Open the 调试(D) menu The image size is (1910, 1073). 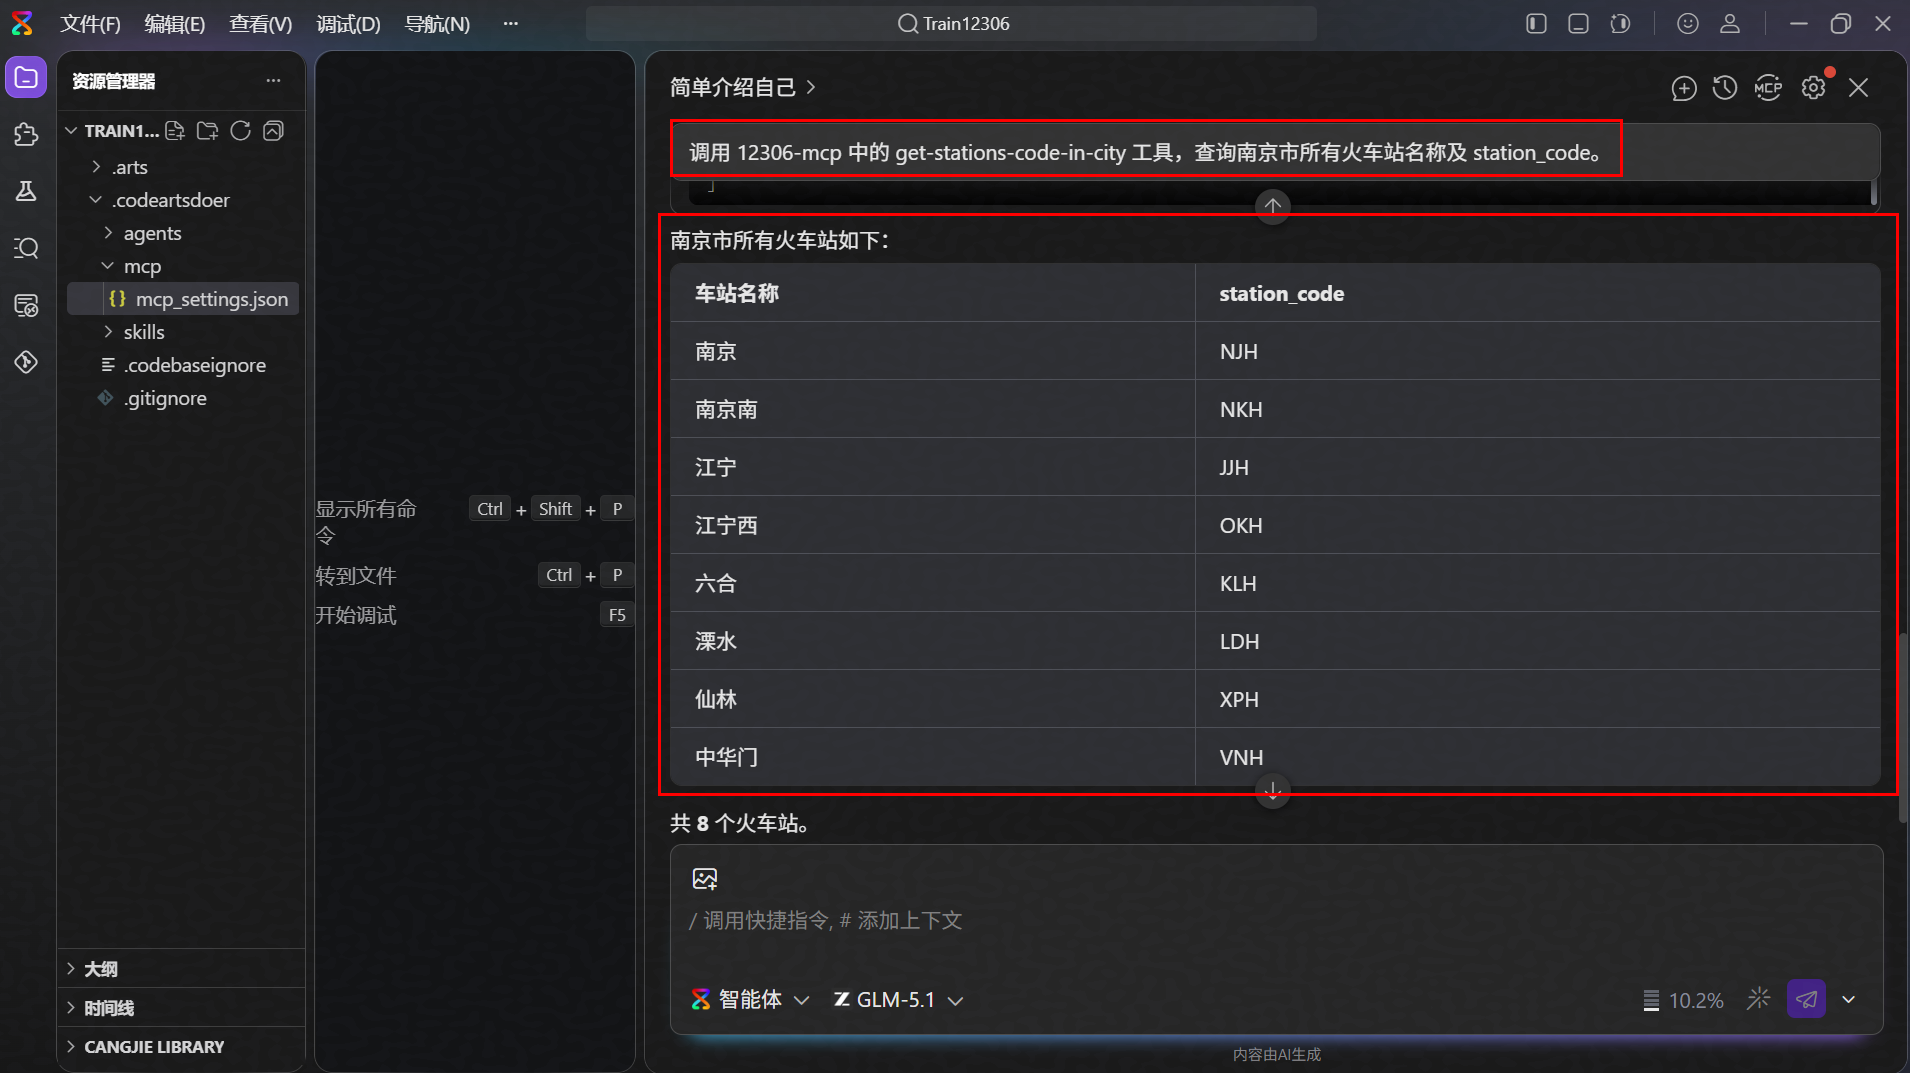[348, 24]
